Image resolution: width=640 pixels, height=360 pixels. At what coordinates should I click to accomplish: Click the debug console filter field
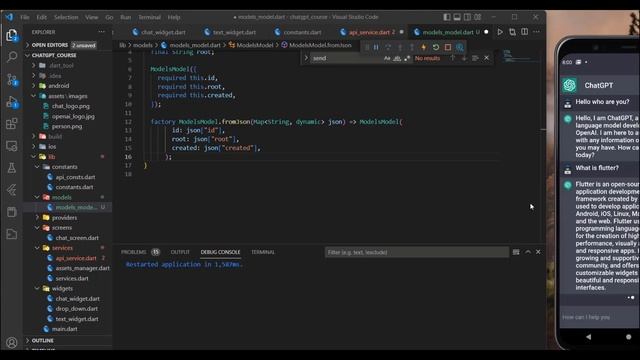(x=417, y=252)
